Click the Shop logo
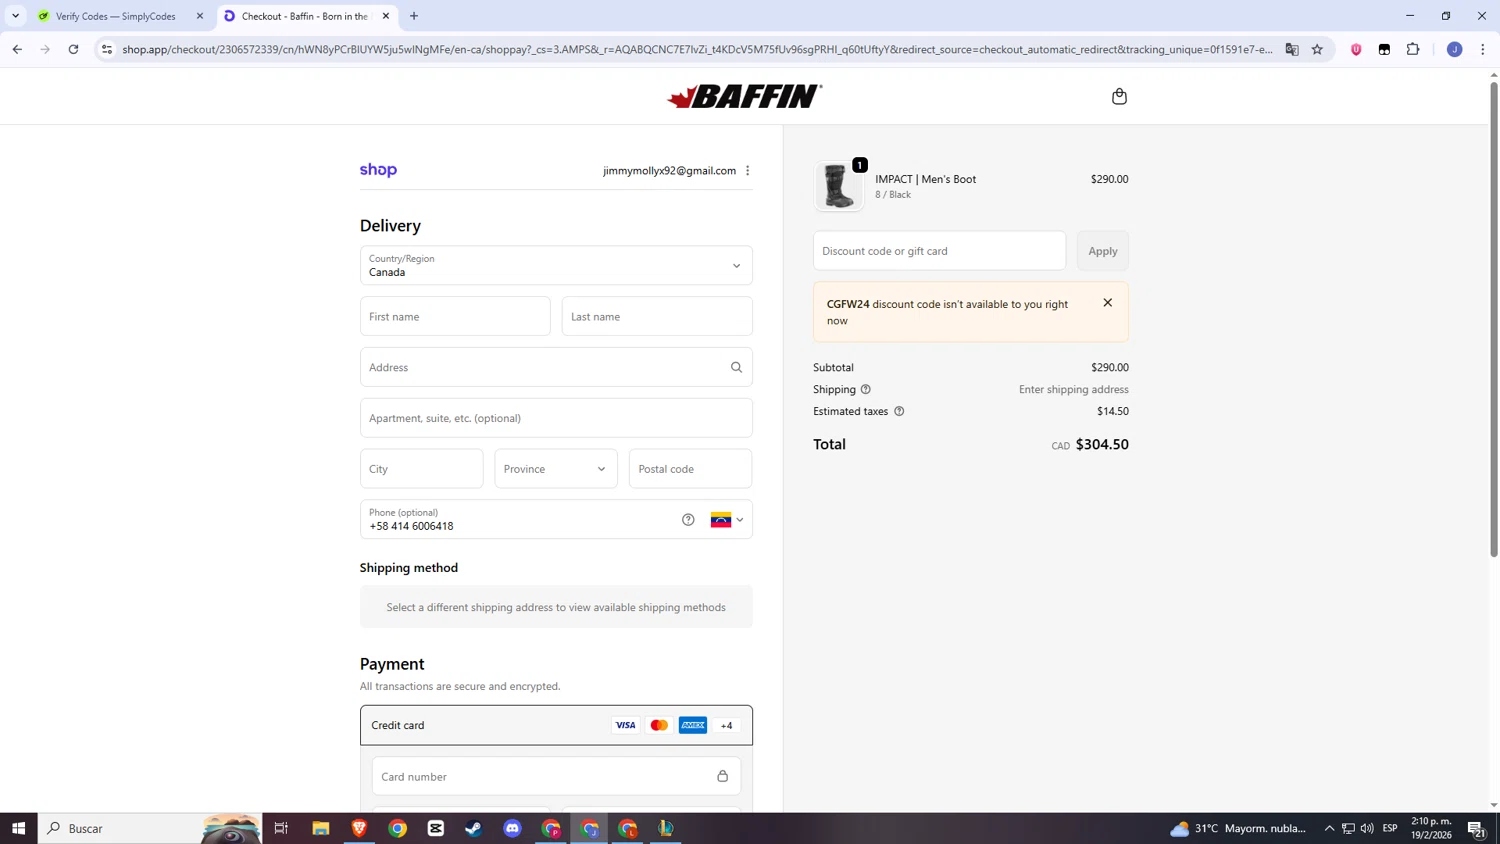Image resolution: width=1500 pixels, height=844 pixels. (x=378, y=170)
